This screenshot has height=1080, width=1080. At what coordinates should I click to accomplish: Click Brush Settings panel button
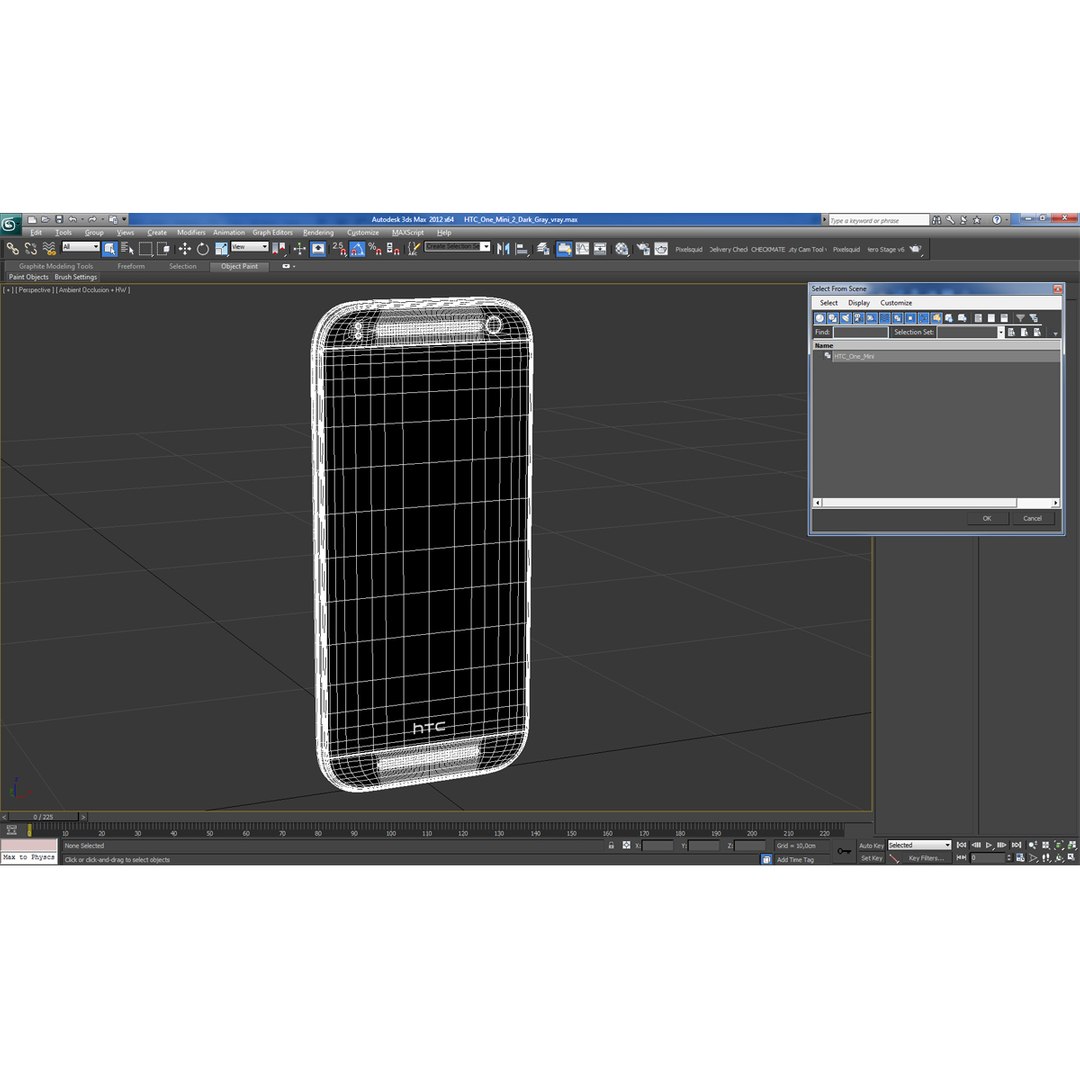point(76,277)
